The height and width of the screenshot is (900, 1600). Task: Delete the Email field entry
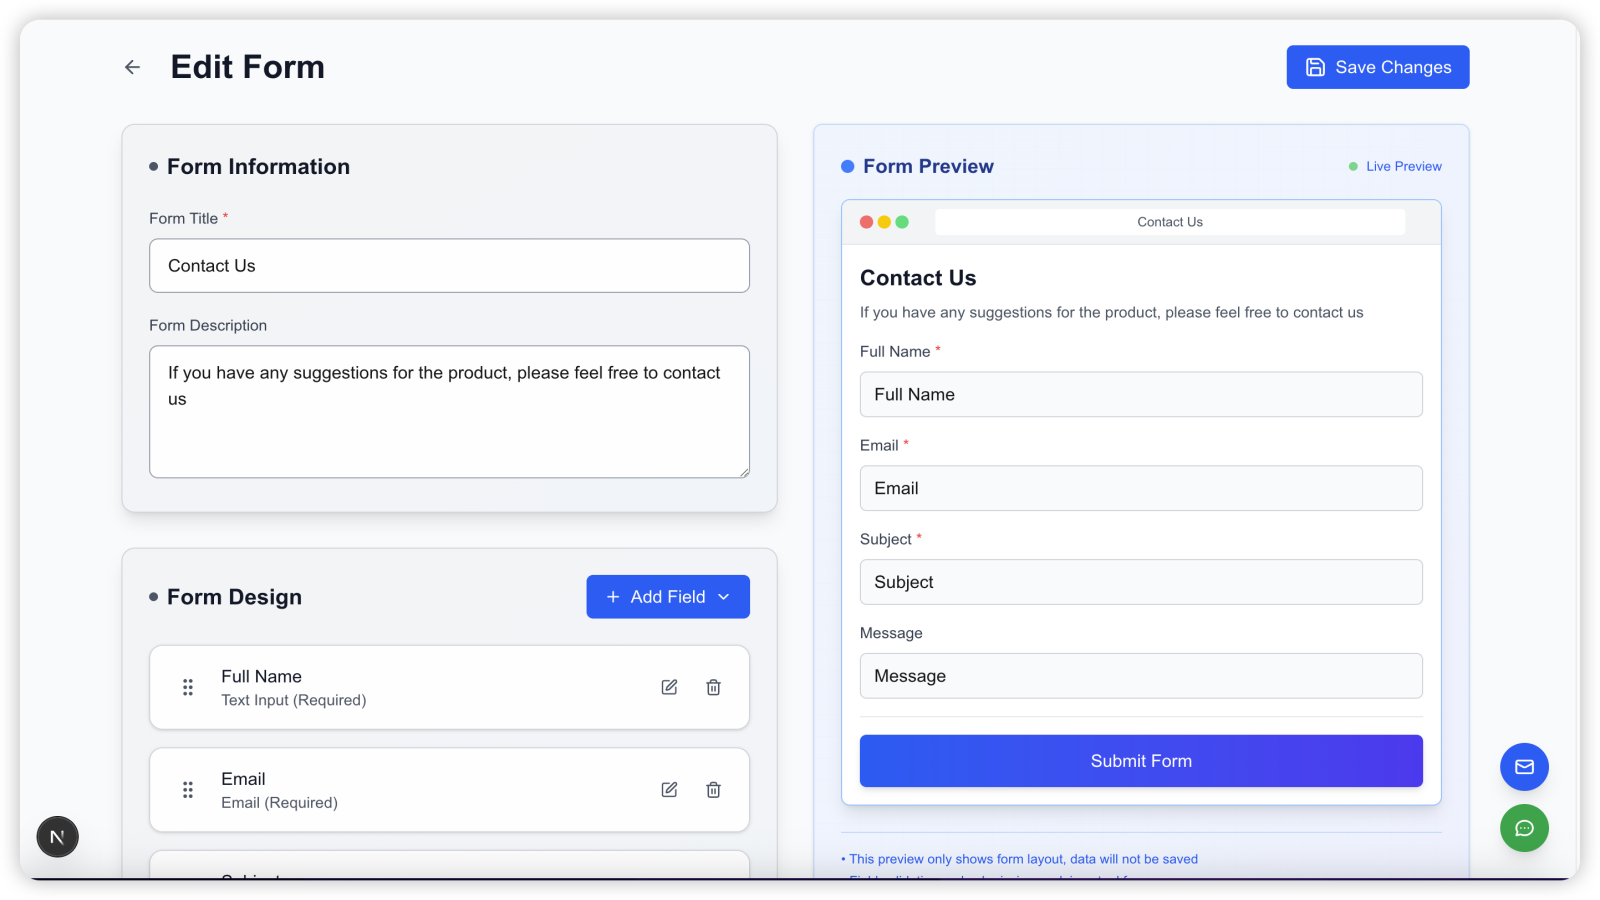click(713, 790)
